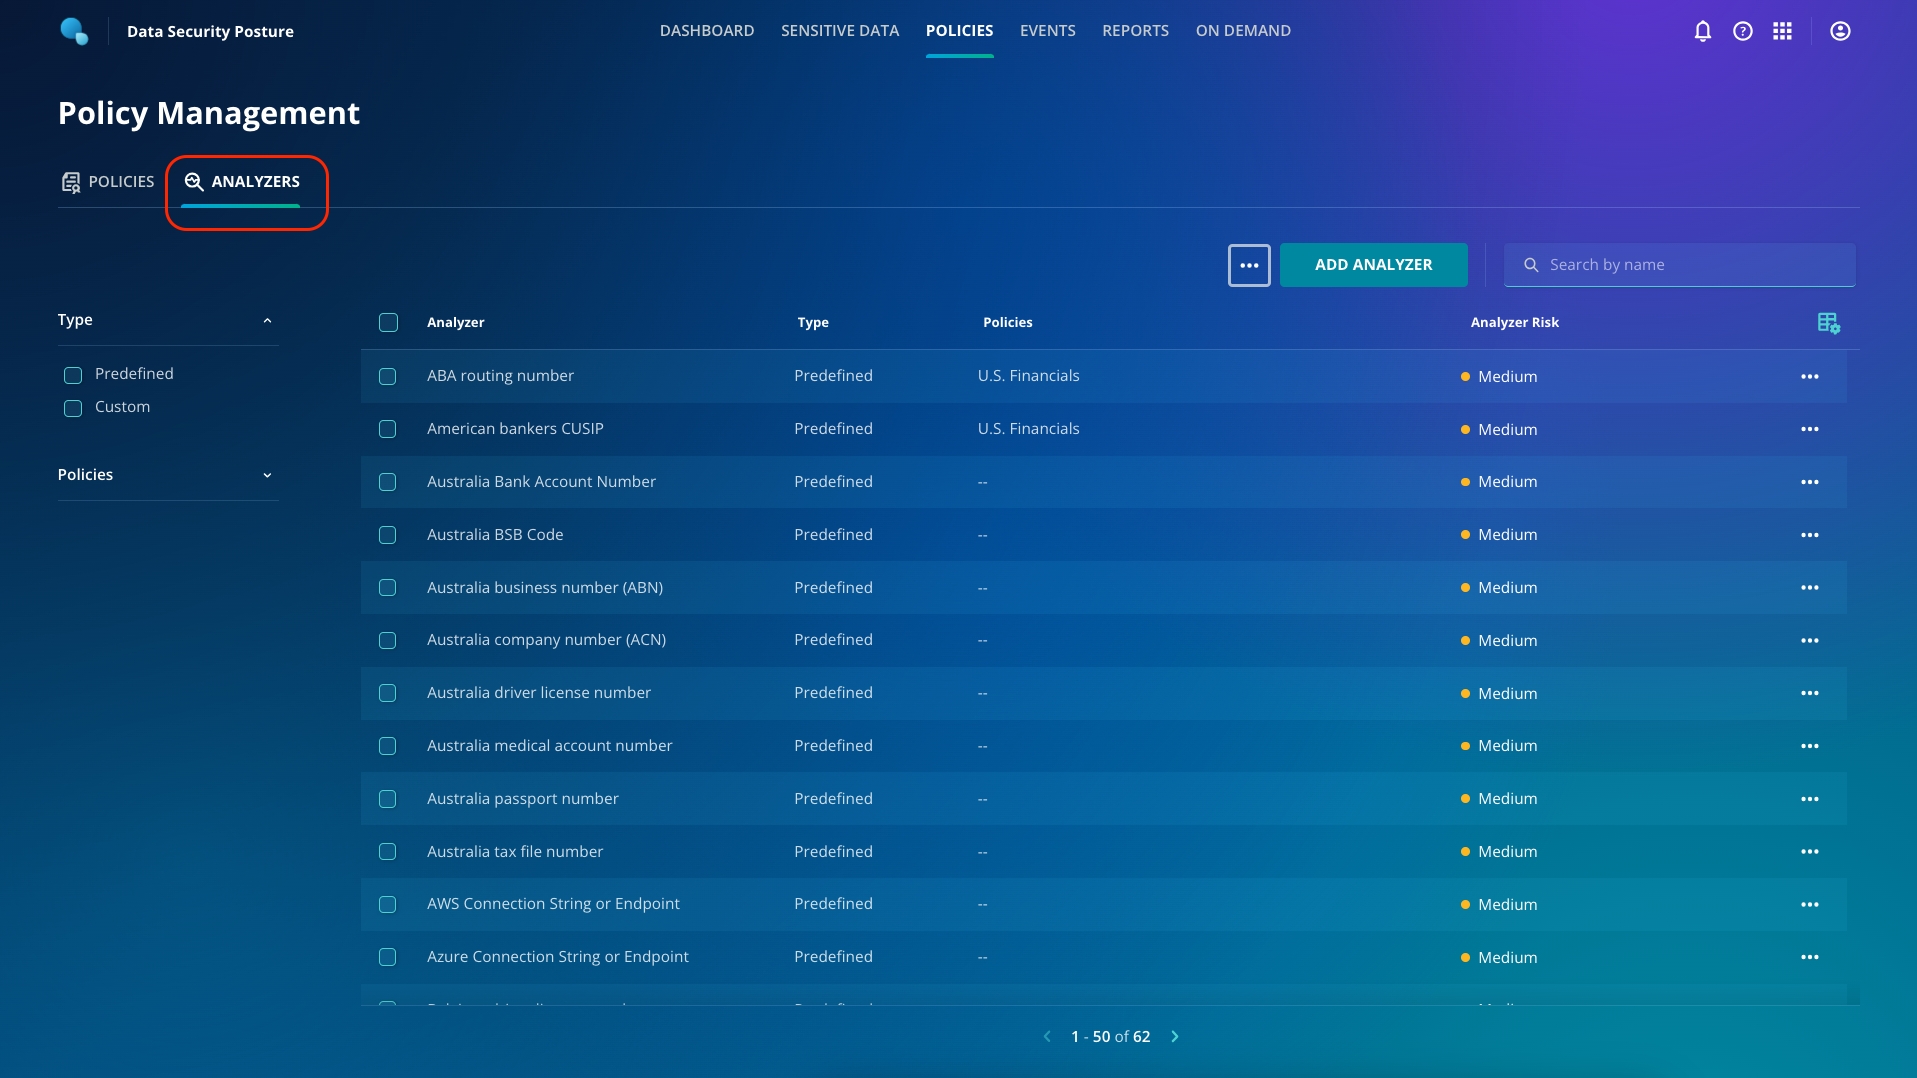
Task: Click the more options button beside Add Analyzer
Action: pyautogui.click(x=1249, y=265)
